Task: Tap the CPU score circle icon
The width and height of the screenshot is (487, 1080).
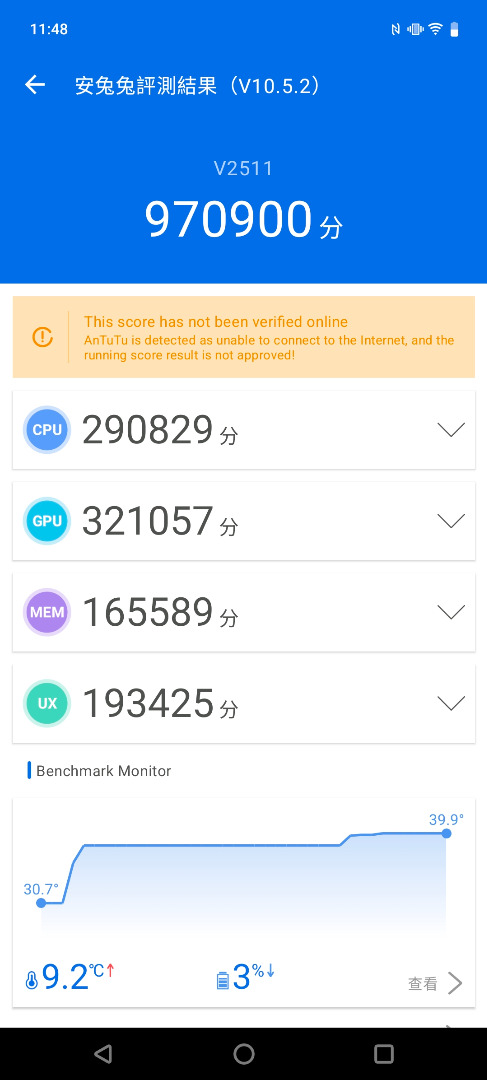Action: [x=47, y=430]
